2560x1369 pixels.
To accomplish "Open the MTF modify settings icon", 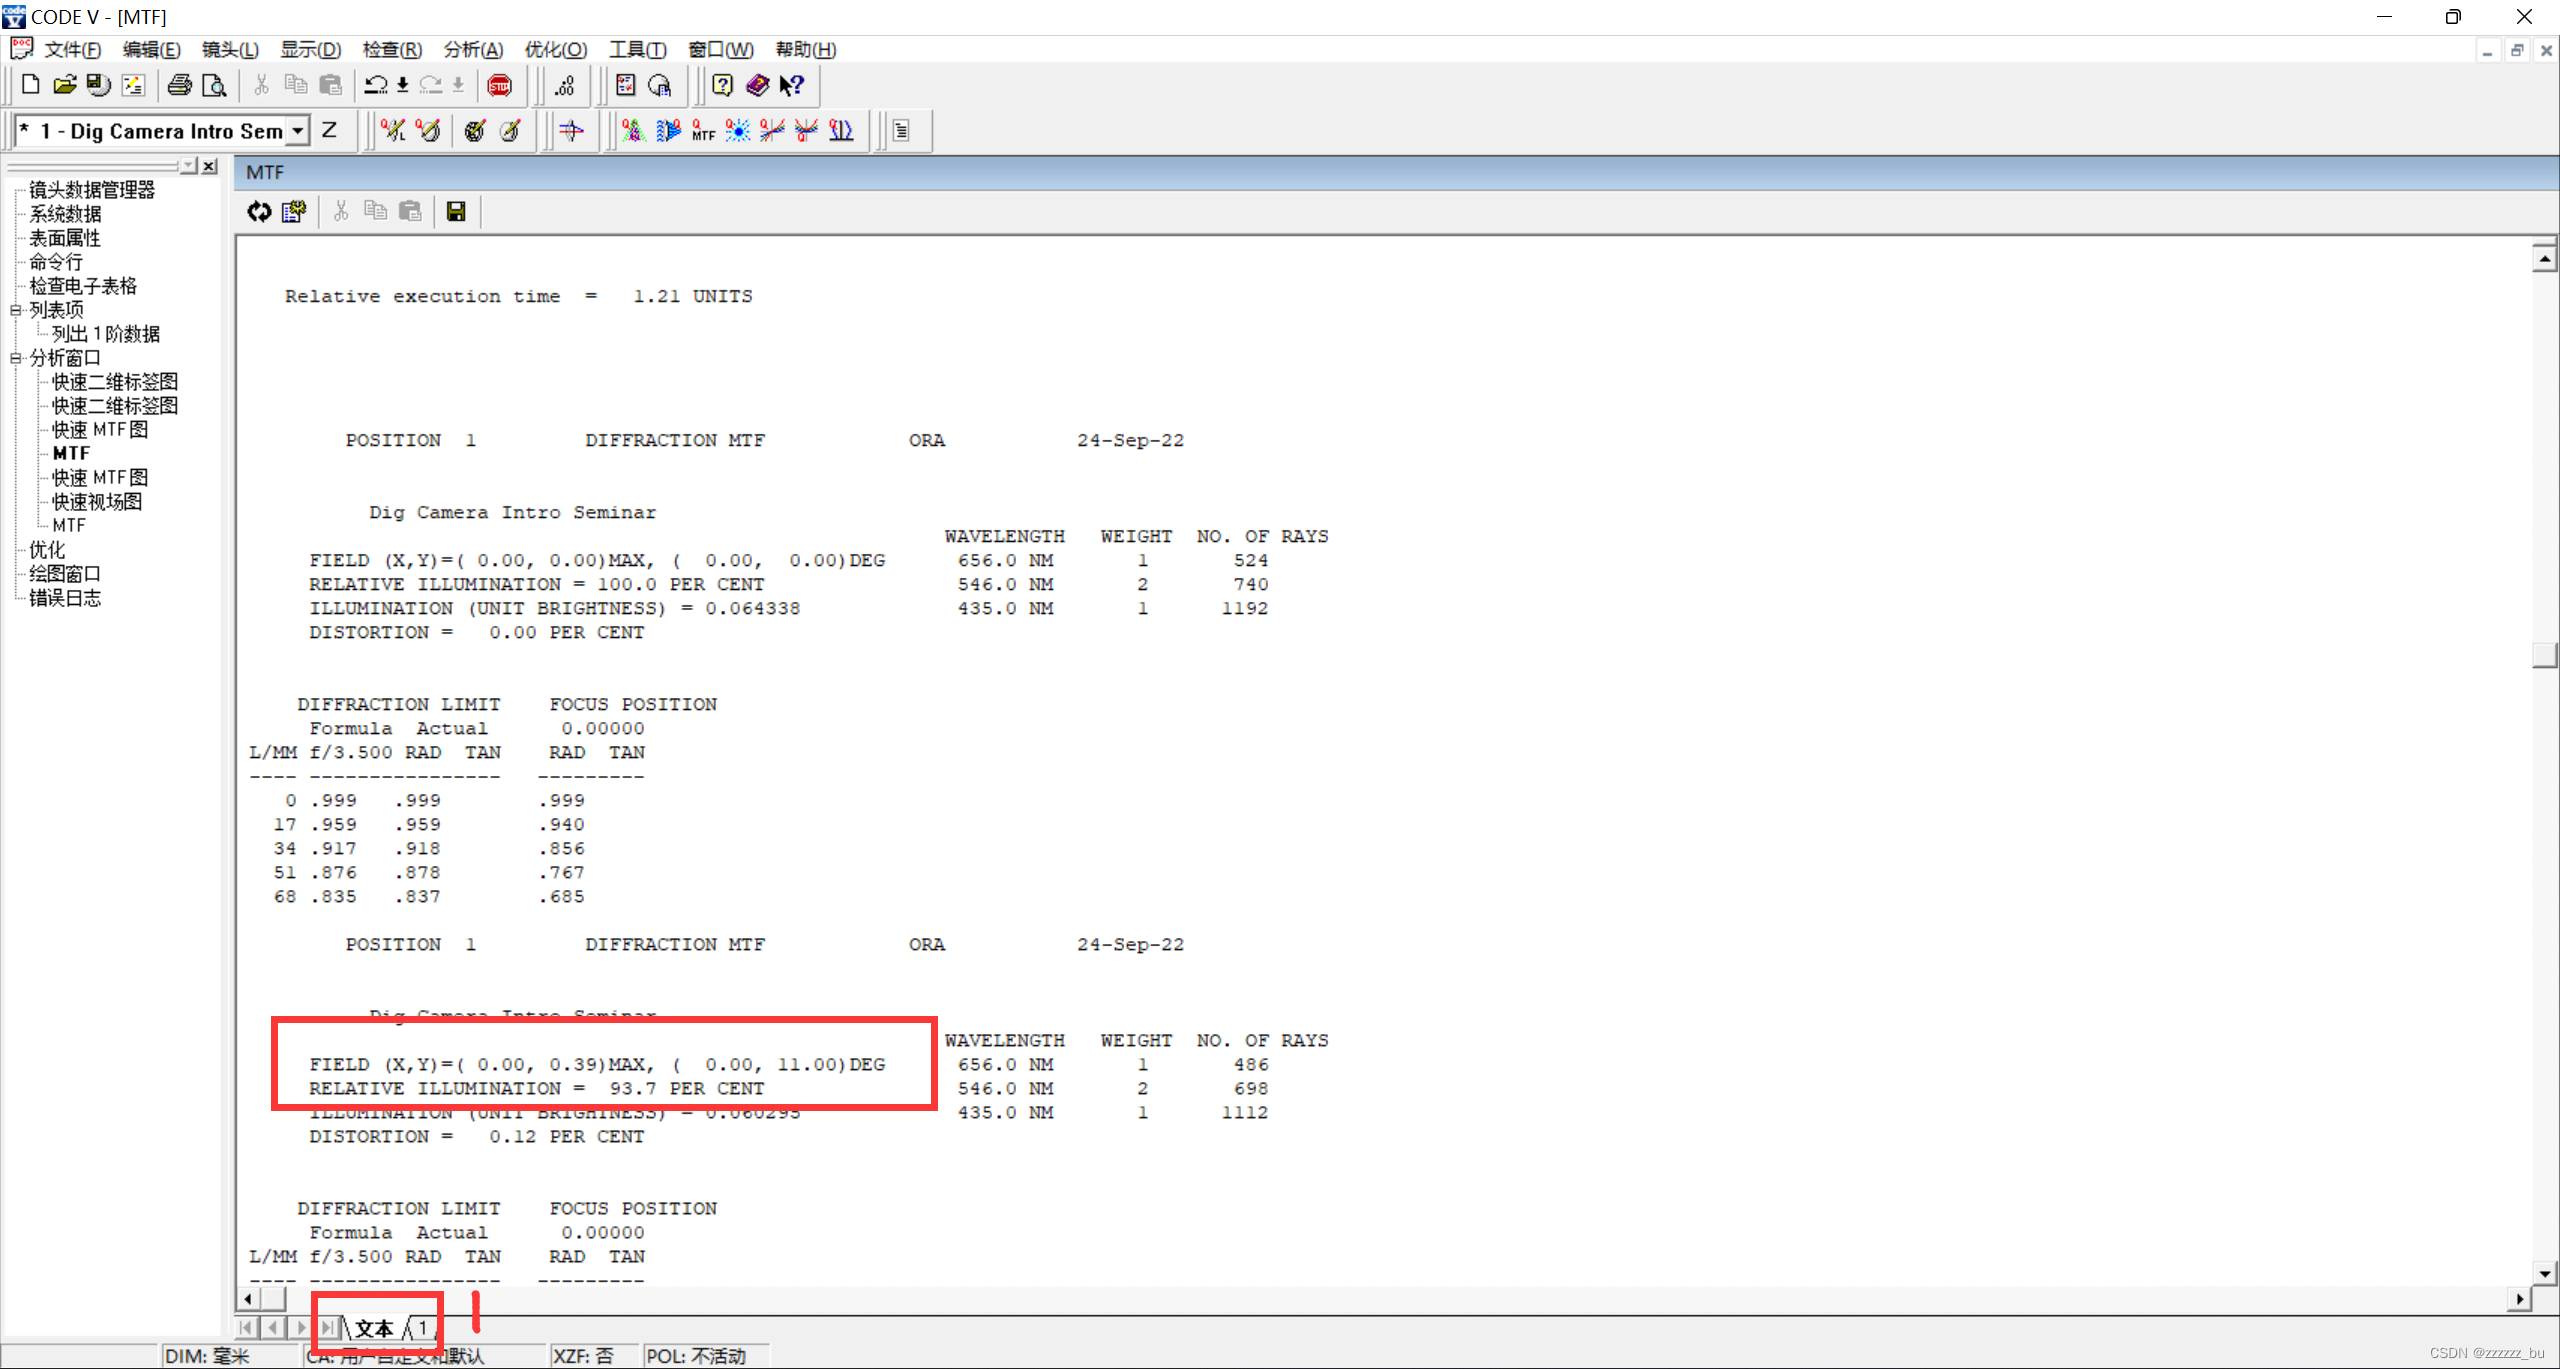I will pyautogui.click(x=294, y=211).
